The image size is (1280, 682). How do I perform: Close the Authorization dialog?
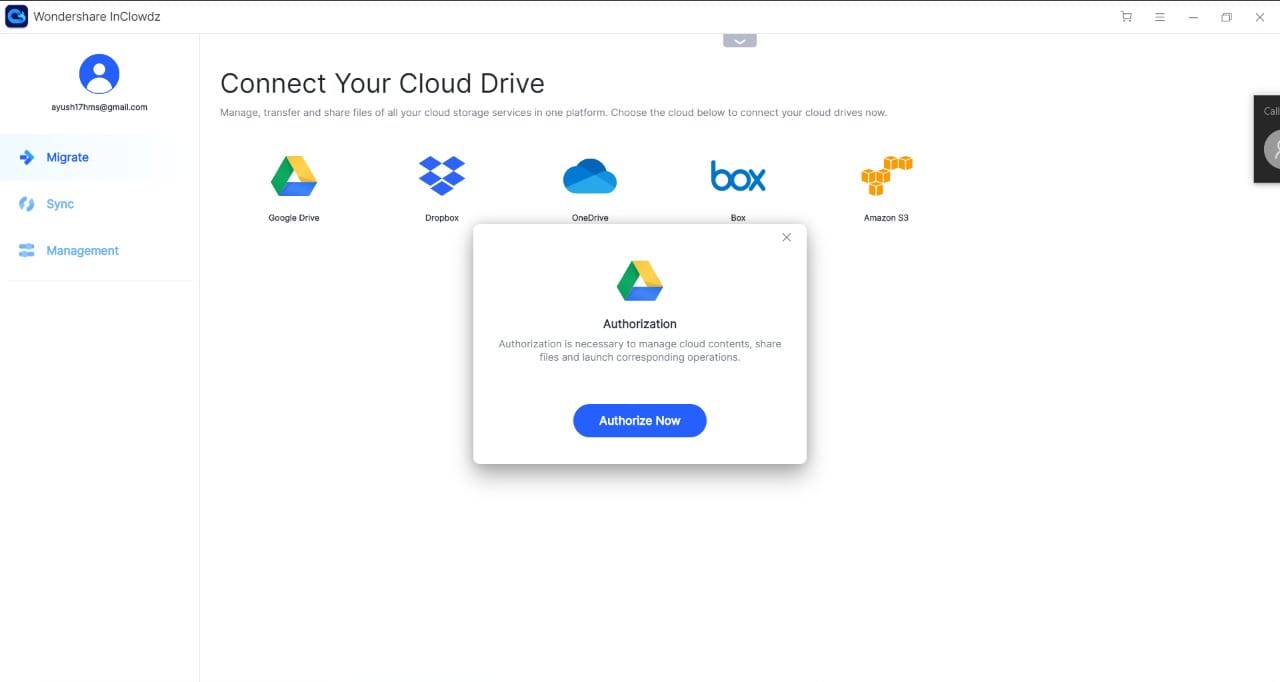(x=786, y=237)
